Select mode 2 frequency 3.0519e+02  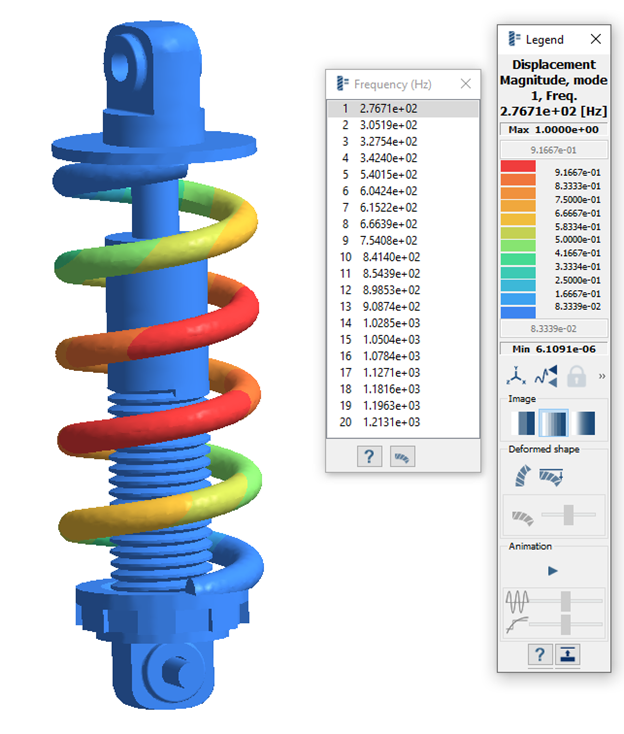pos(403,125)
